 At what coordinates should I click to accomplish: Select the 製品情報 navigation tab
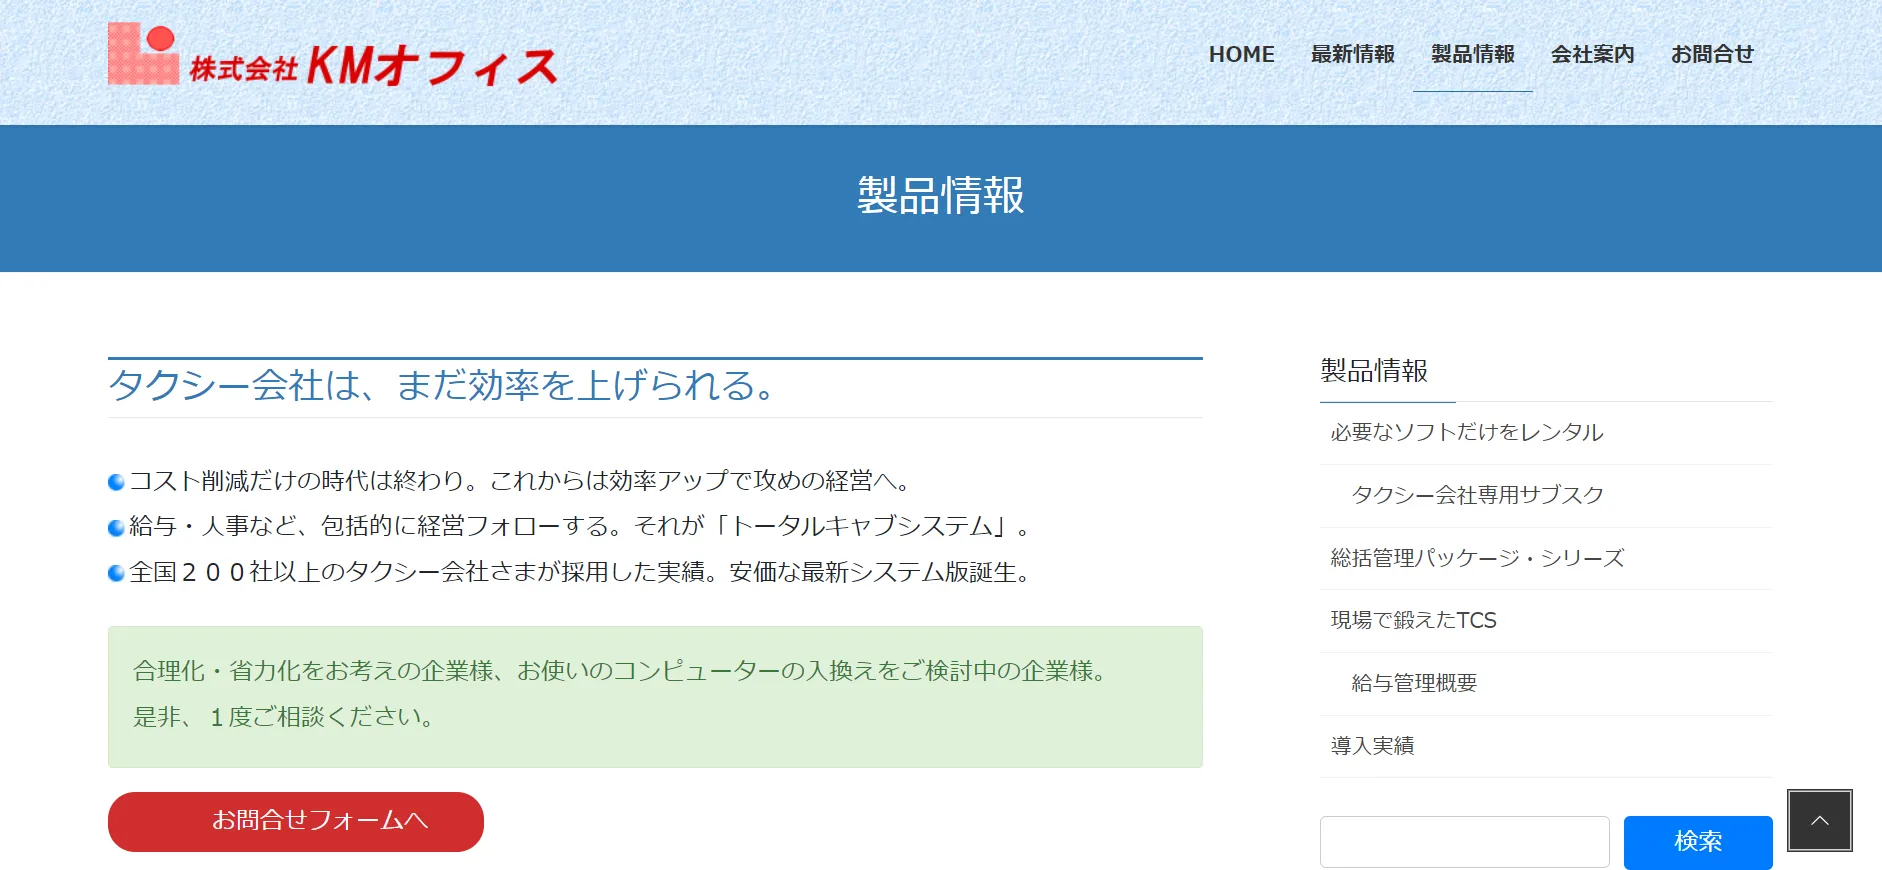[x=1472, y=54]
